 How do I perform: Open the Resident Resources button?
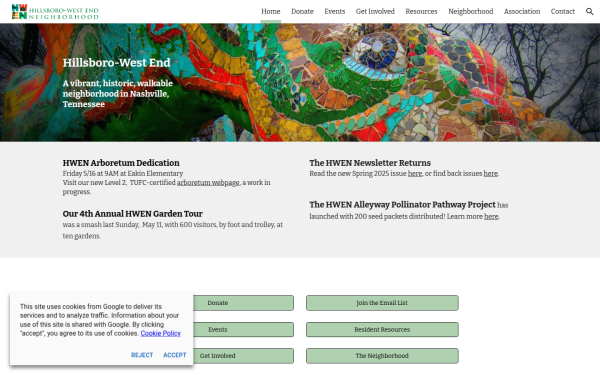[382, 329]
